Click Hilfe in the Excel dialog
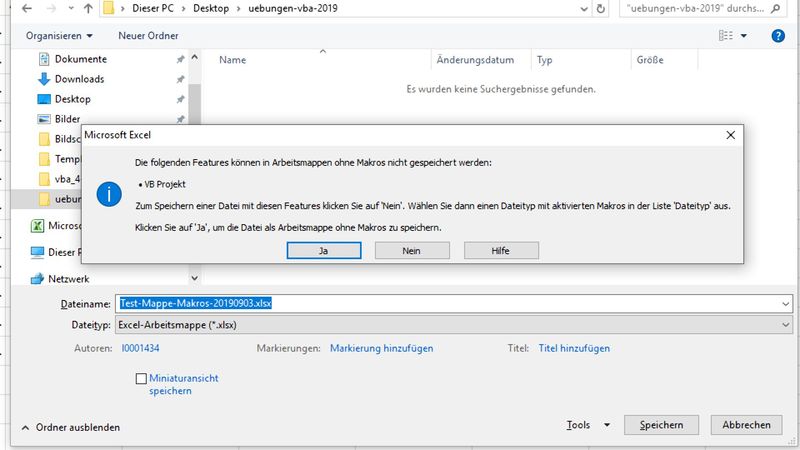This screenshot has width=800, height=450. pos(501,251)
